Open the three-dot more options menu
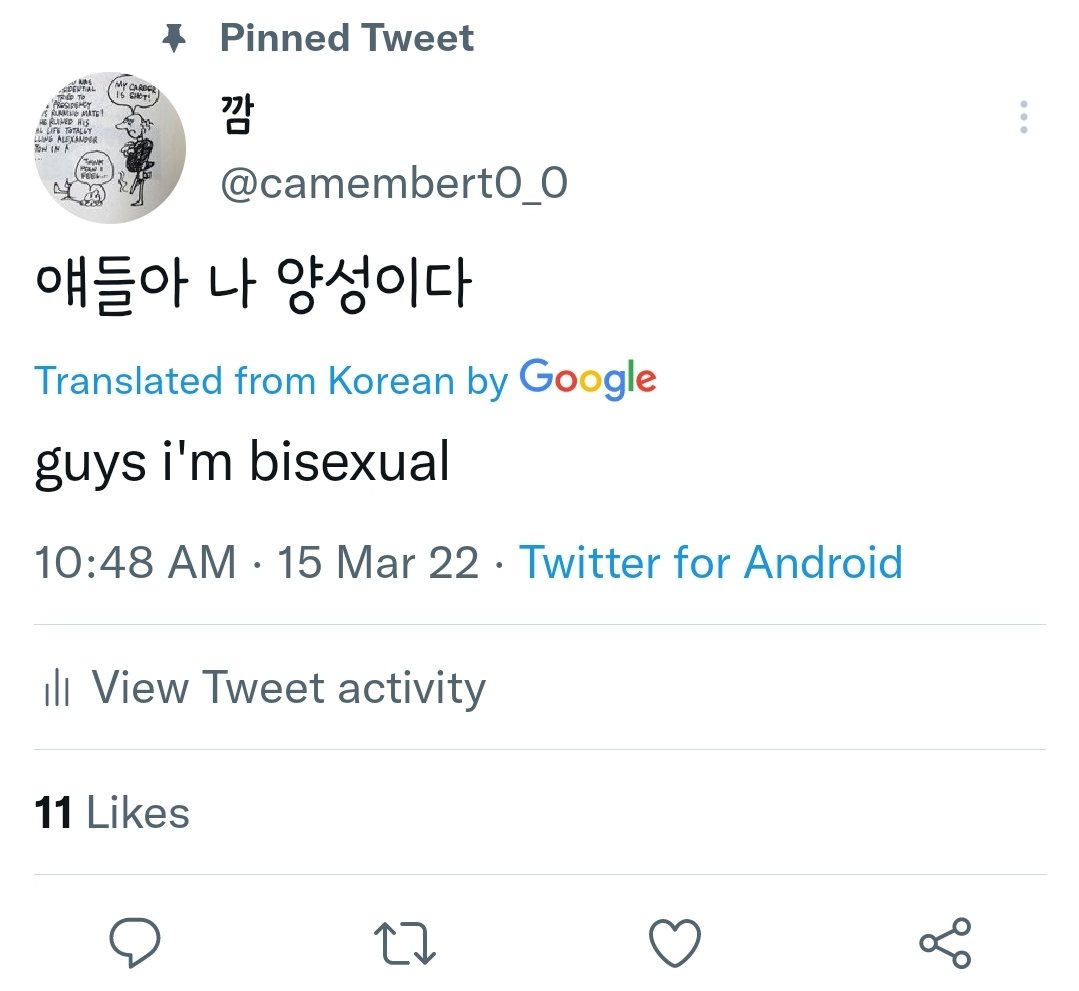This screenshot has height=991, width=1079. (1023, 117)
